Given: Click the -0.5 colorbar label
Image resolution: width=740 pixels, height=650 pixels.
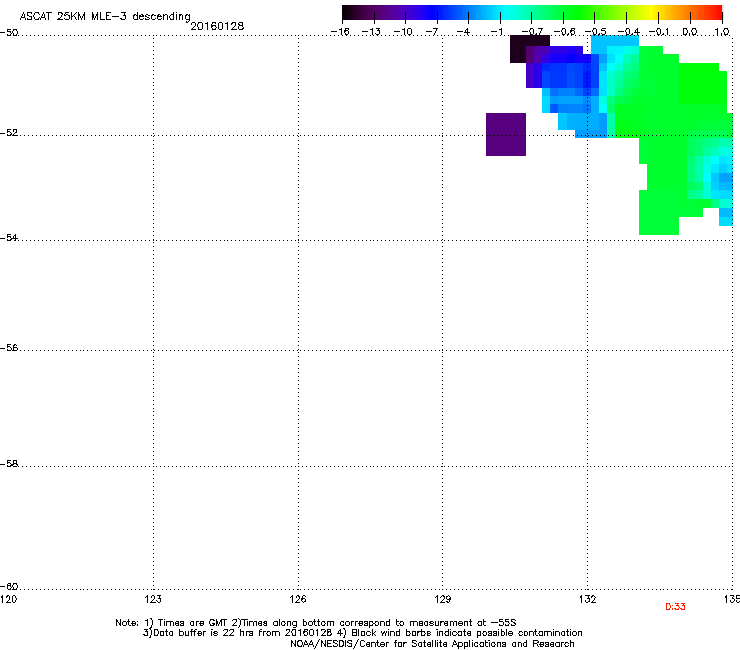Looking at the screenshot, I should tap(596, 32).
